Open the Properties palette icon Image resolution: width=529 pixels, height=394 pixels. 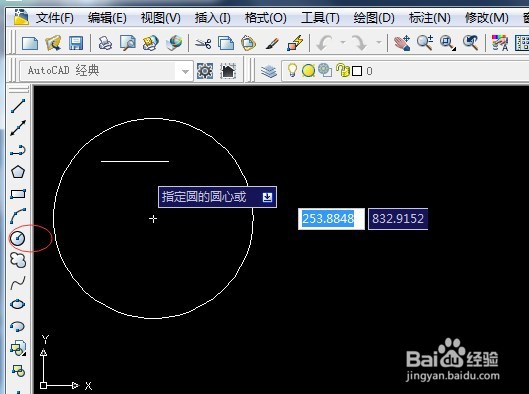click(x=500, y=43)
